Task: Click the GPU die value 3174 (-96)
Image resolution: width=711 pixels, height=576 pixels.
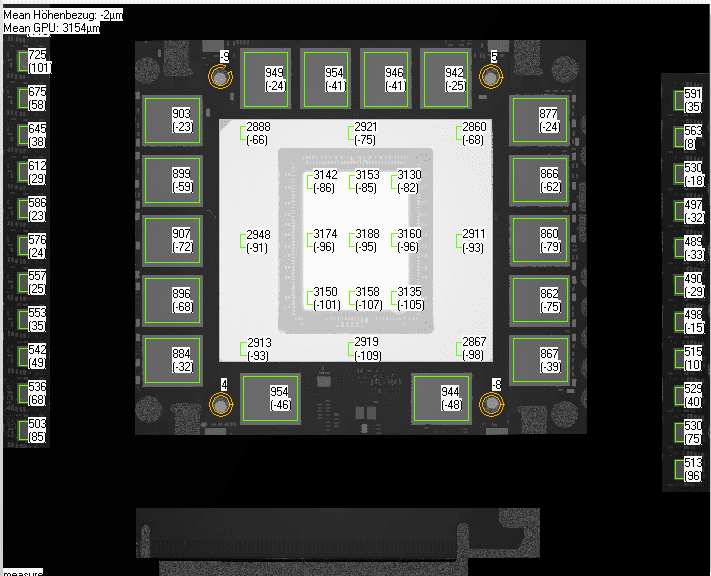Action: click(325, 240)
